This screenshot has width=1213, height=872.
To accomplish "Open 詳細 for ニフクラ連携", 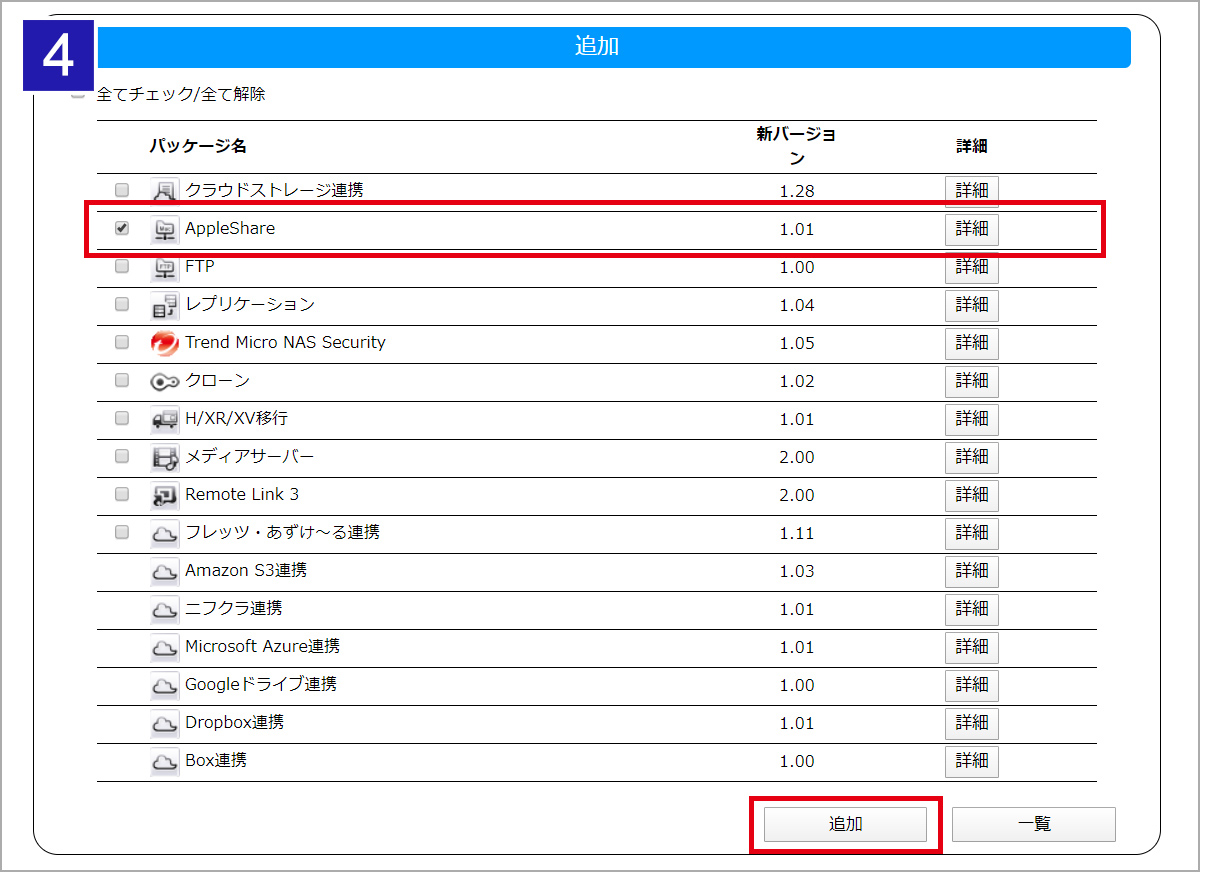I will pos(972,609).
